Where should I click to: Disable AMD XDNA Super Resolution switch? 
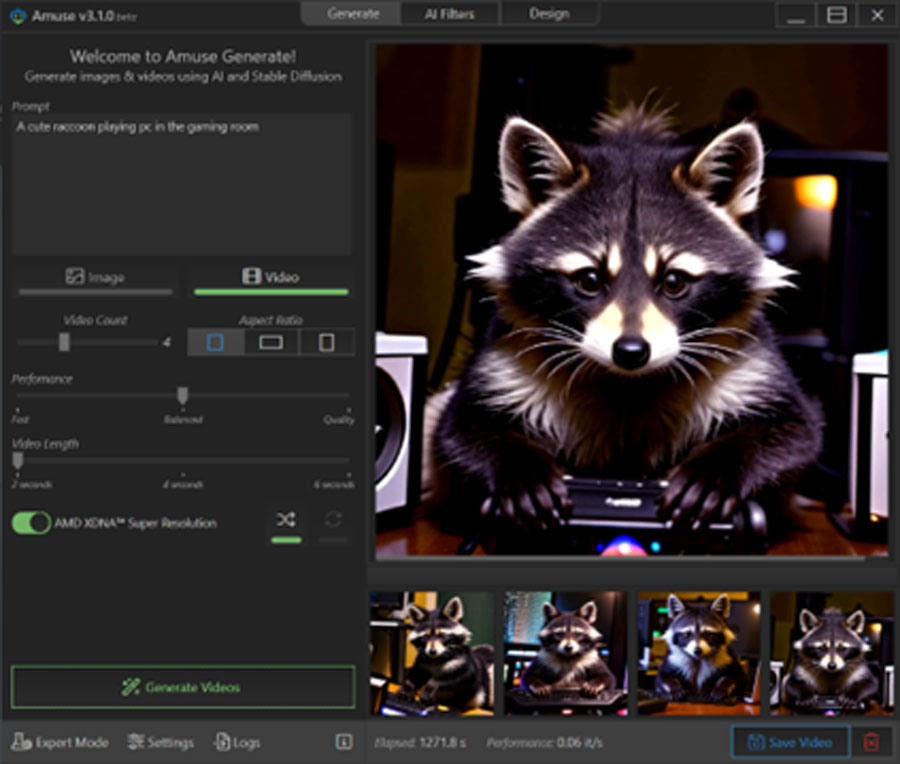coord(31,522)
